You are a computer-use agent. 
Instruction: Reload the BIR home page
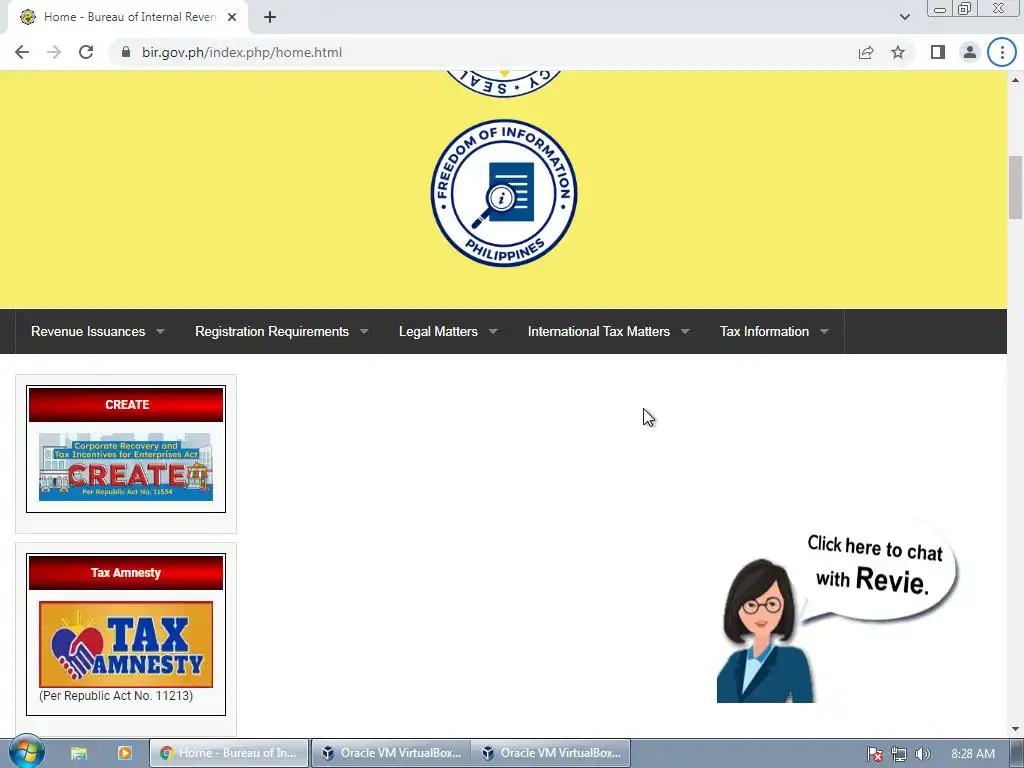[86, 52]
